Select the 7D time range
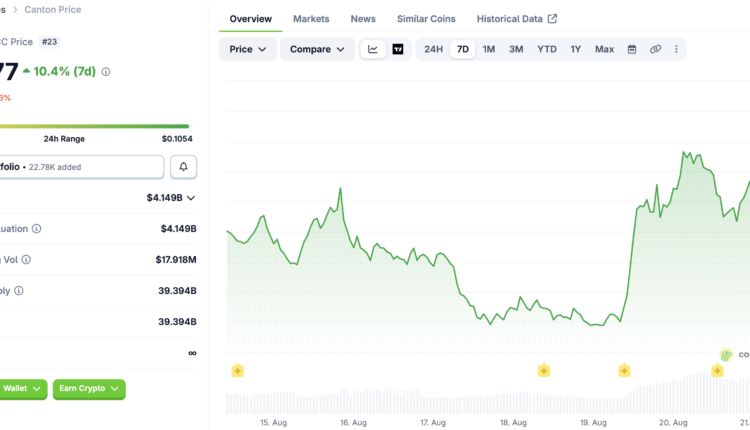 pyautogui.click(x=463, y=49)
